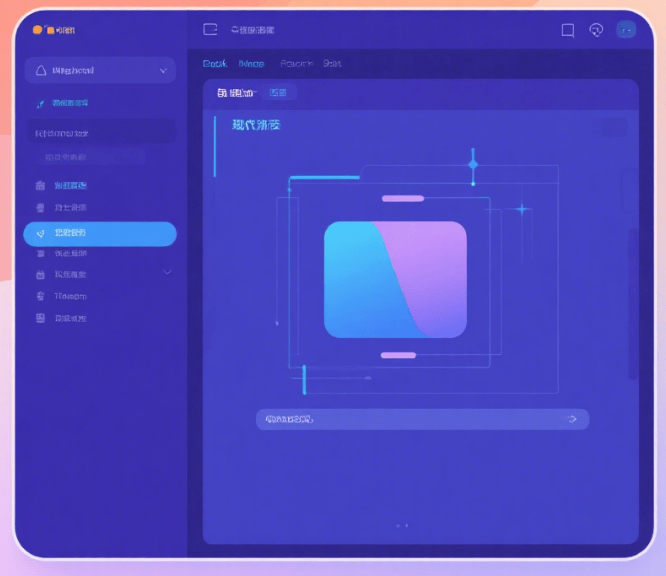
Task: Click the bell icon in the sidebar dropdown
Action: (41, 71)
